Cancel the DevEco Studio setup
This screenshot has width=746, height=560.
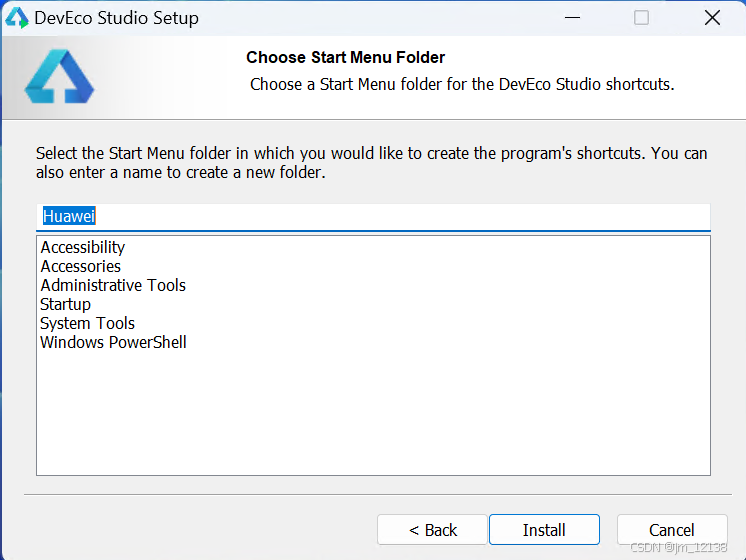coord(672,530)
